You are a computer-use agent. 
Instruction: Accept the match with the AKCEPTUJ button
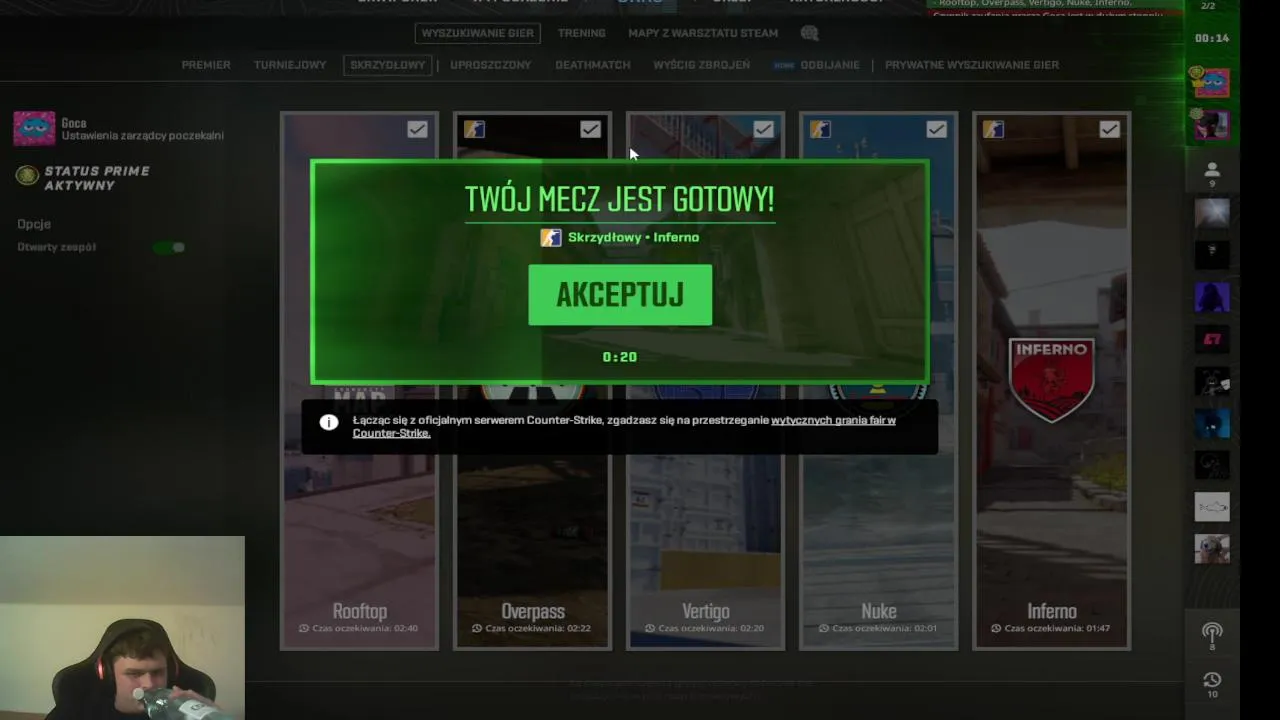tap(620, 295)
